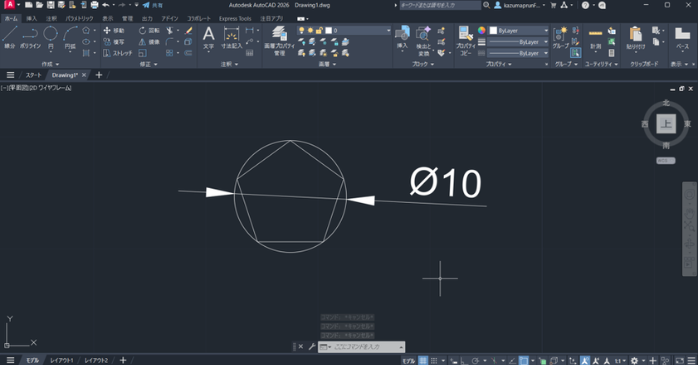
Task: Open the Express Tools ribbon tab
Action: 235,19
